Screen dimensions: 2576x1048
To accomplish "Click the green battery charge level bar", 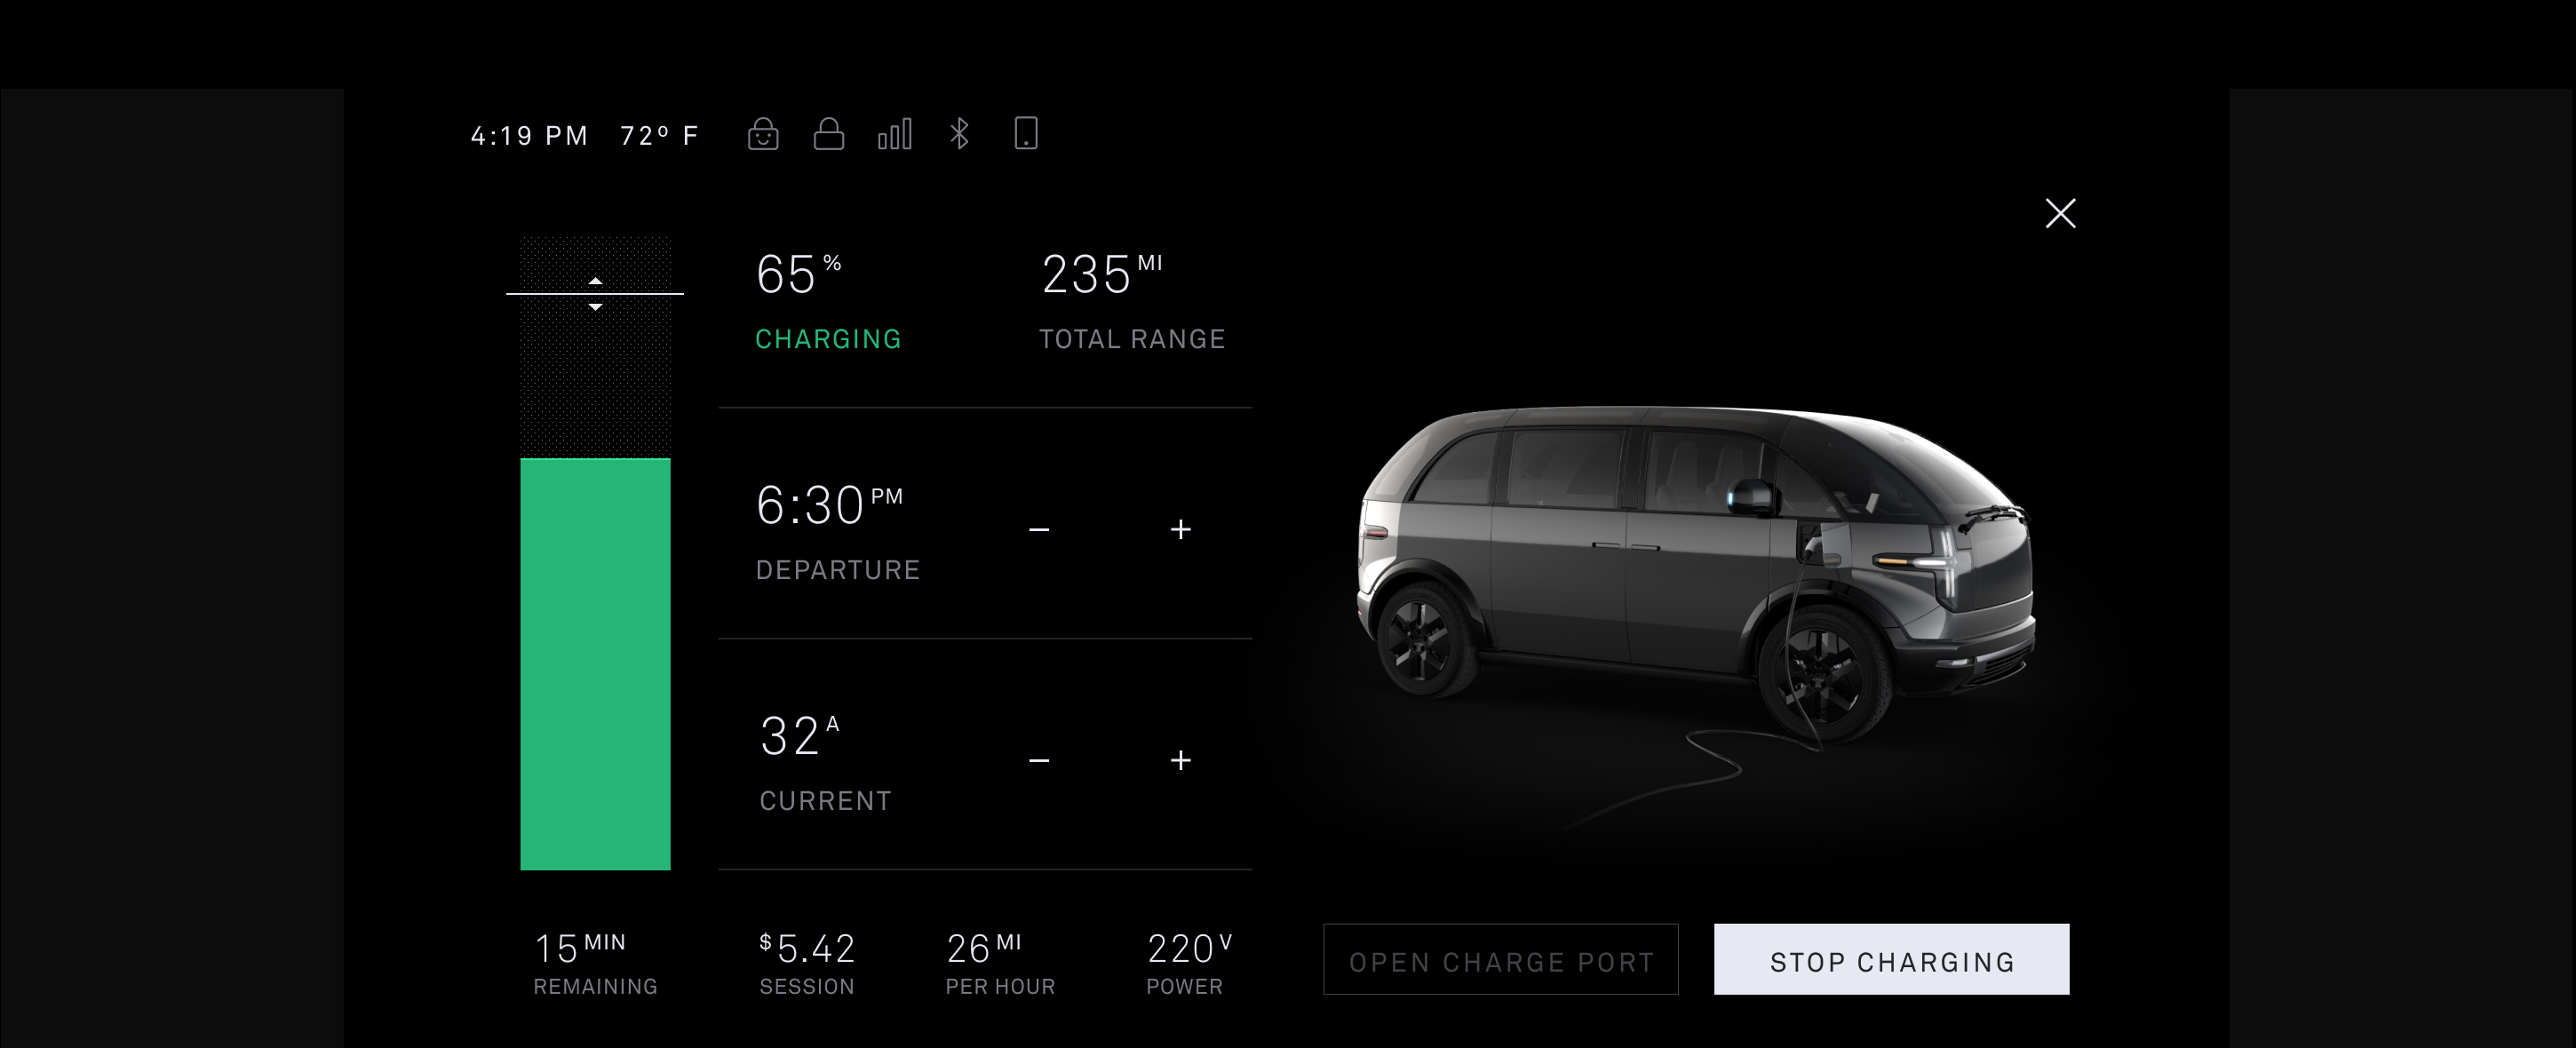I will click(596, 665).
